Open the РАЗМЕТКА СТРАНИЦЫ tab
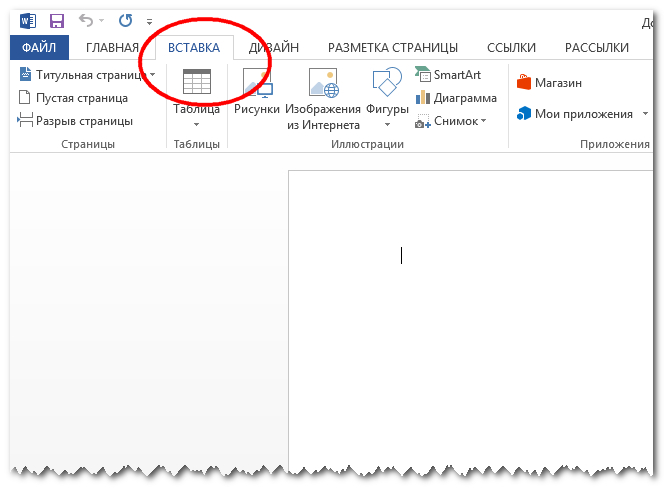 click(393, 47)
